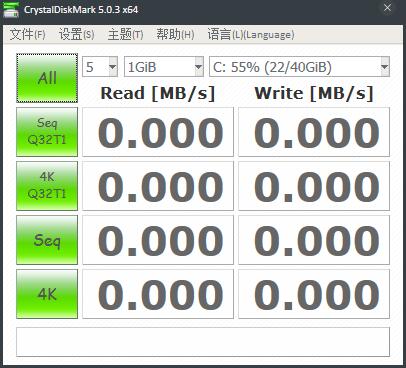Click the Seq read result value
Viewport: 406px width, 368px height.
click(x=158, y=240)
